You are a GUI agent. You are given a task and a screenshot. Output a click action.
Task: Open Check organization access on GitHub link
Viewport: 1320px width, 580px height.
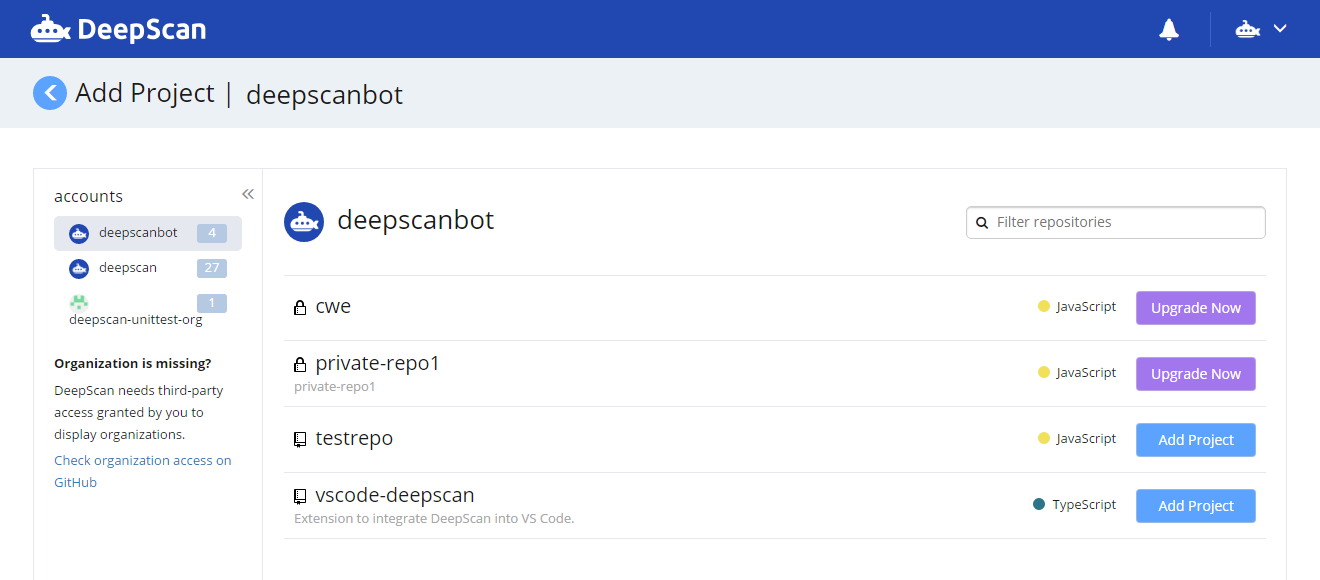coord(142,471)
